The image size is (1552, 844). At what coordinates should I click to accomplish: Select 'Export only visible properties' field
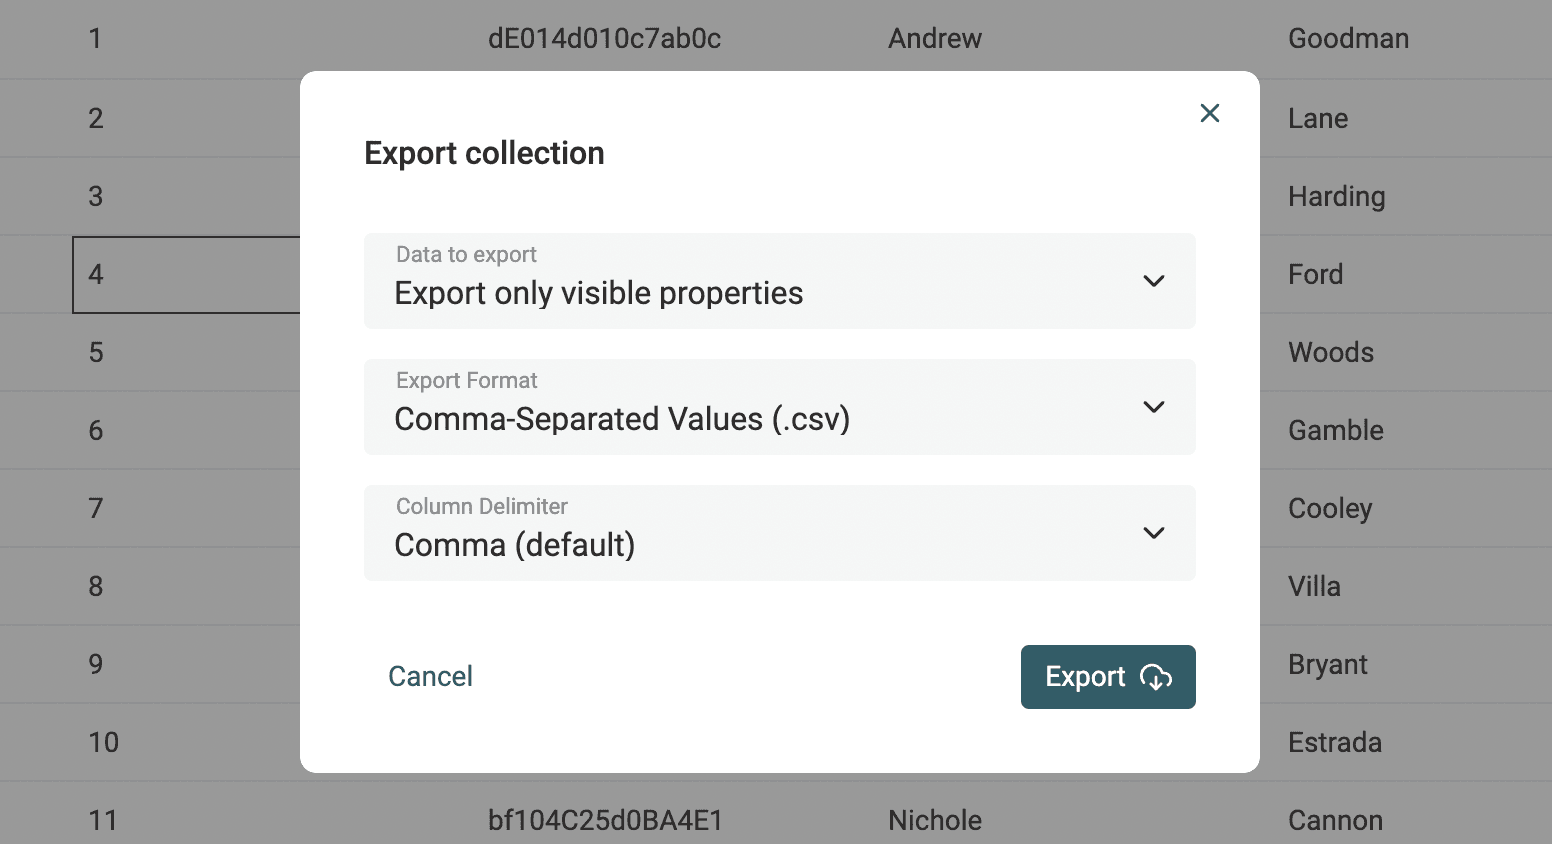(599, 293)
